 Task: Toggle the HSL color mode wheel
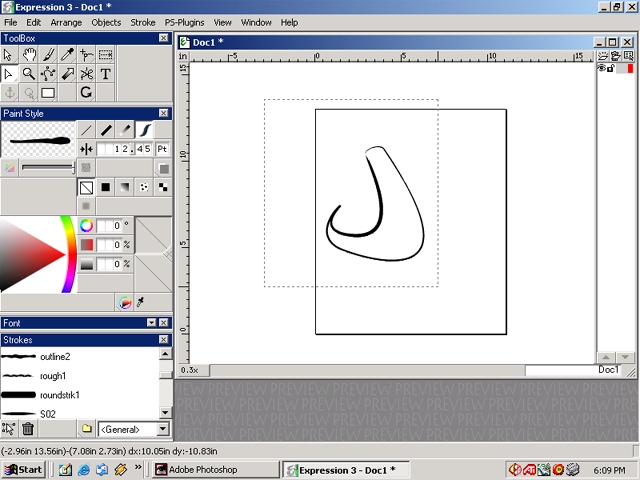coord(86,225)
